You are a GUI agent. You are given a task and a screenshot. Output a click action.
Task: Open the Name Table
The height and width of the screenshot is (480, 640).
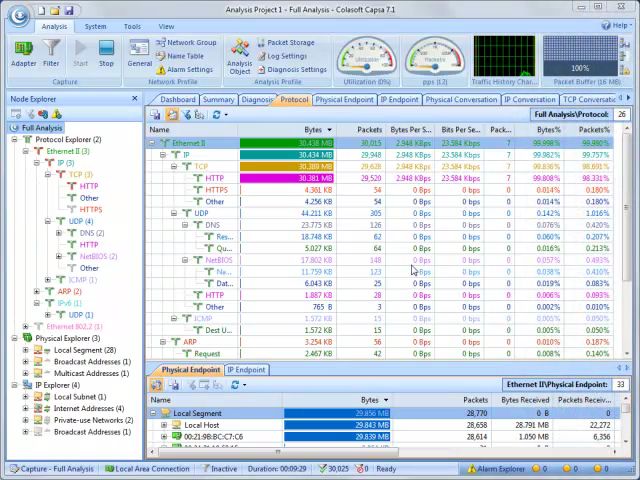pyautogui.click(x=180, y=56)
